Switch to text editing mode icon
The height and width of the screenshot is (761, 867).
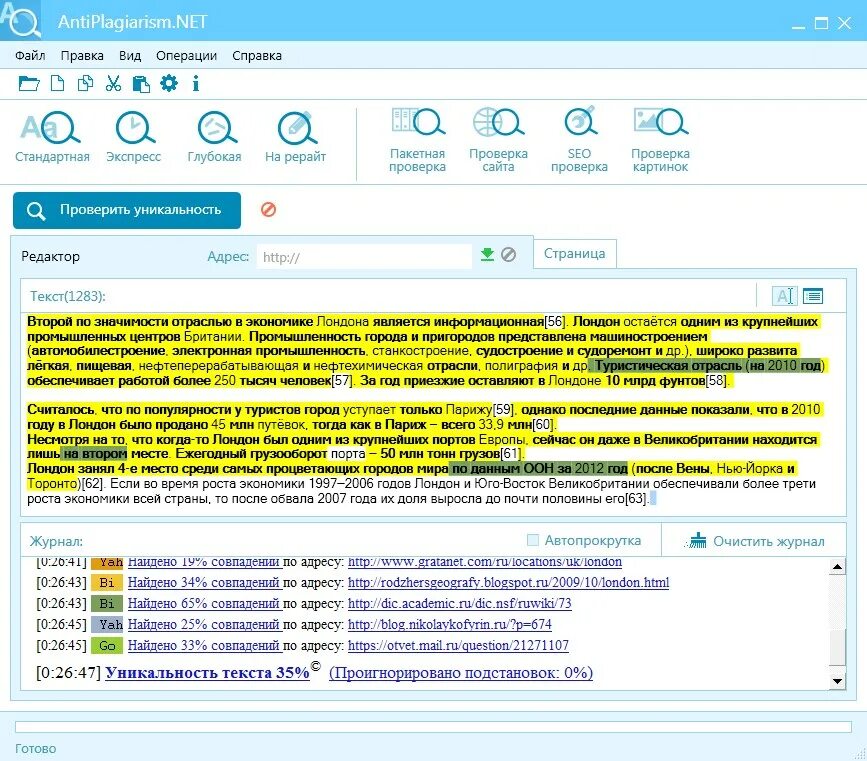tap(784, 296)
